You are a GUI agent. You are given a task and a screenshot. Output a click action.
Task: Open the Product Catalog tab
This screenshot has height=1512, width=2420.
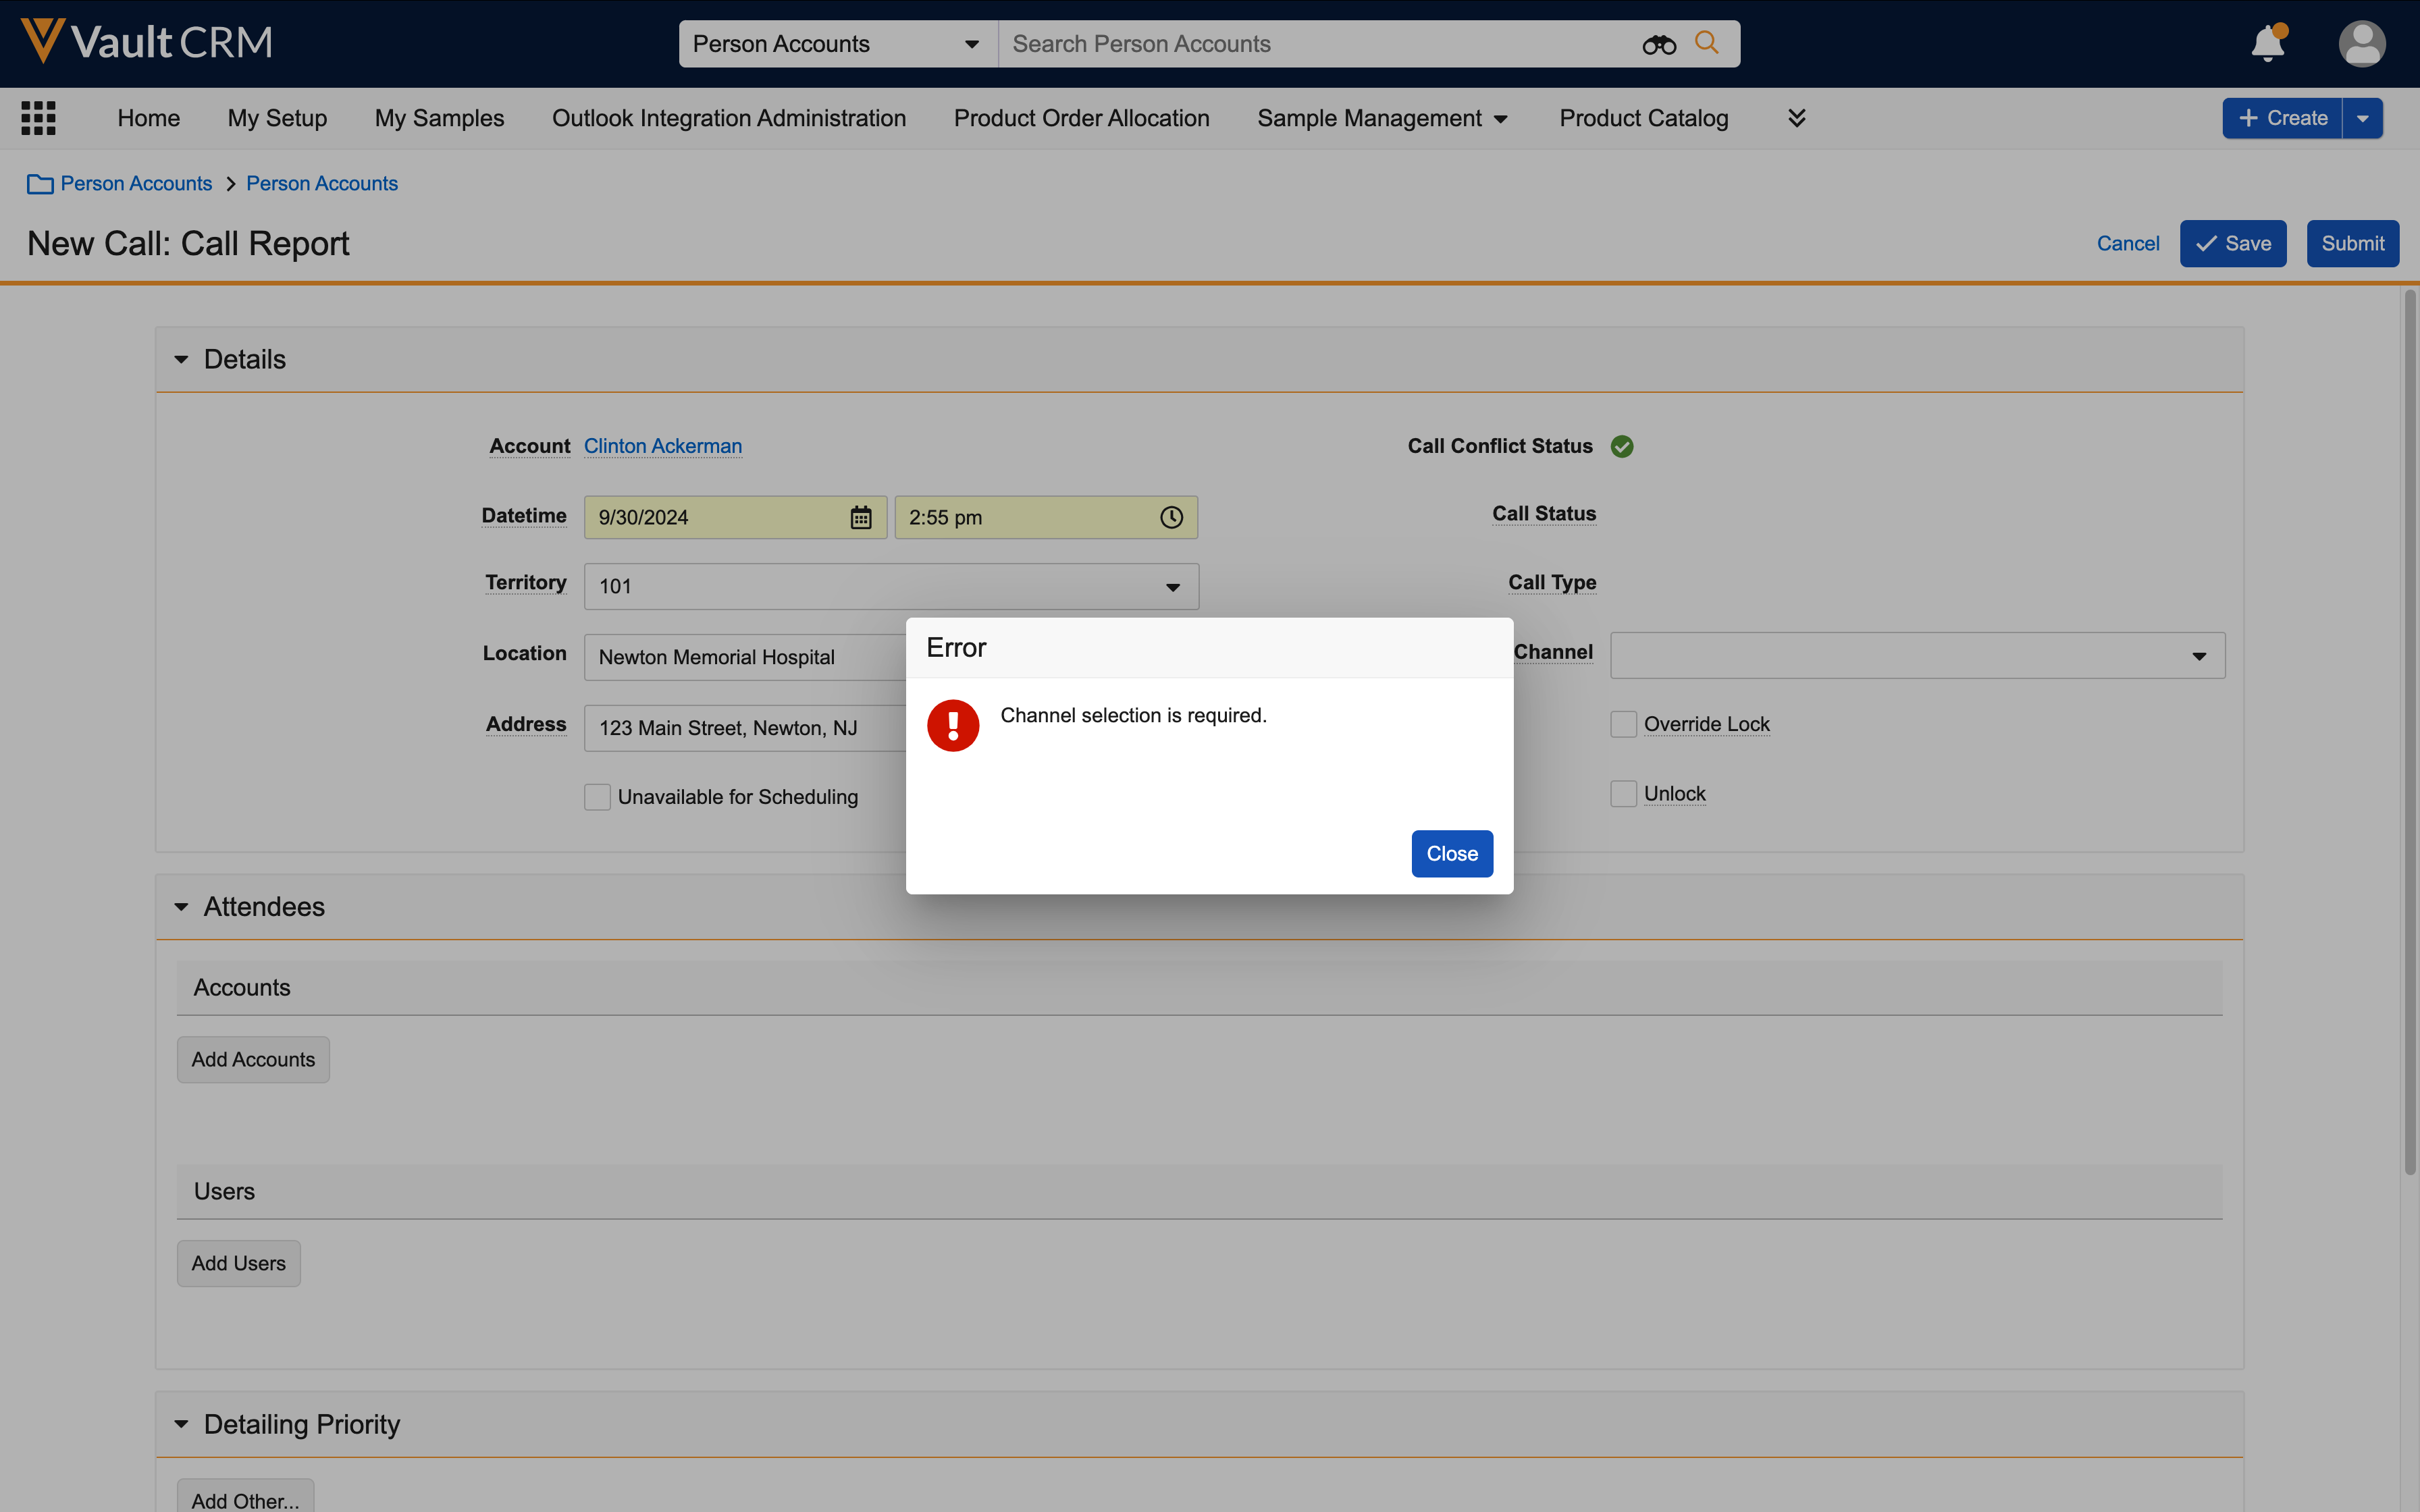click(x=1643, y=118)
